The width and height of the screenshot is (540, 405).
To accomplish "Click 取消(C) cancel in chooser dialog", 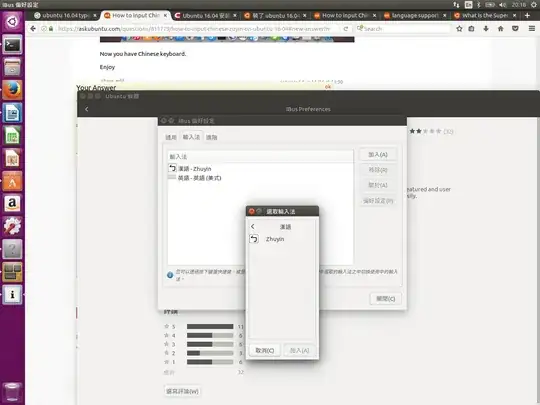I will click(x=264, y=351).
